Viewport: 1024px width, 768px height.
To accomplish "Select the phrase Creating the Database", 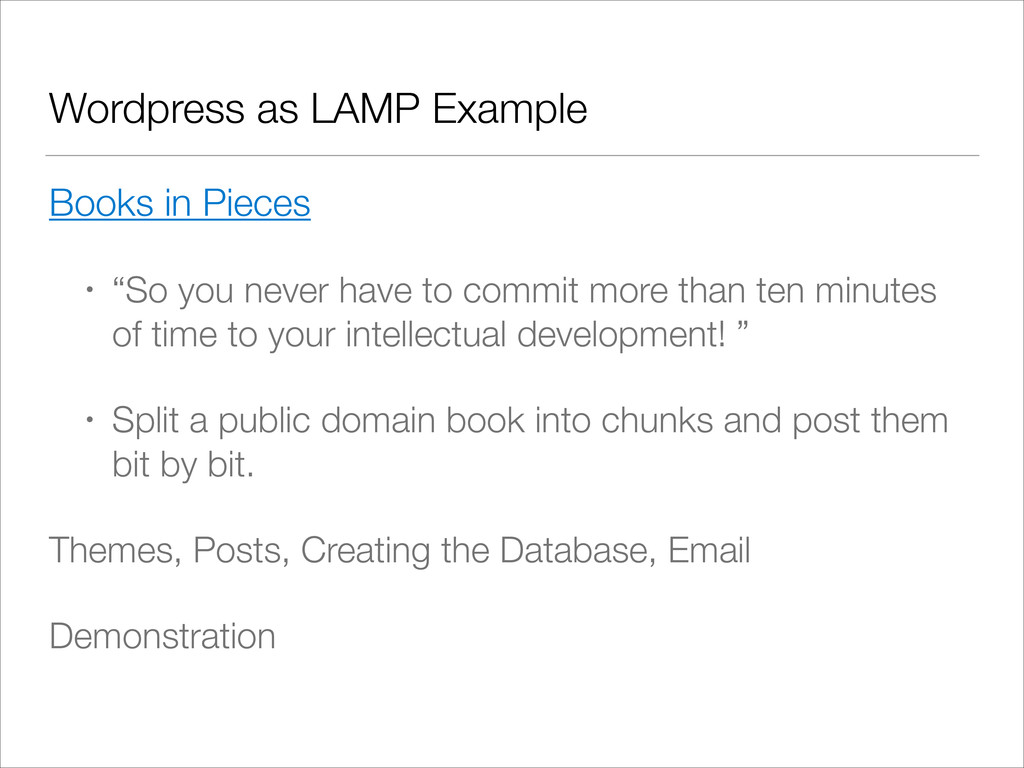I will (478, 550).
